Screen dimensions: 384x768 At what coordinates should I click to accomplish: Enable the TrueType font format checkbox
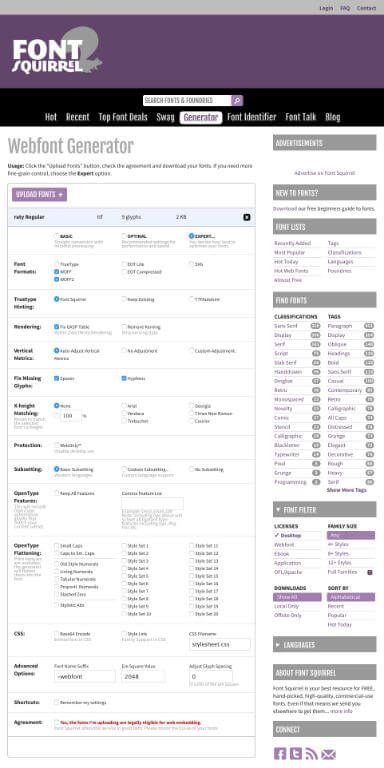pos(57,264)
